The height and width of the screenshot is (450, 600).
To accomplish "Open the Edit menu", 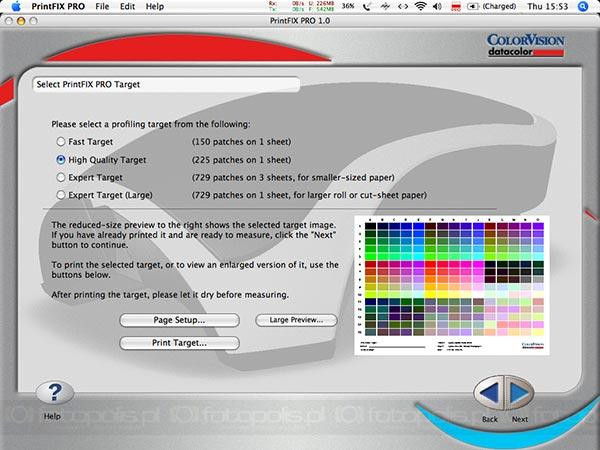I will click(x=127, y=6).
